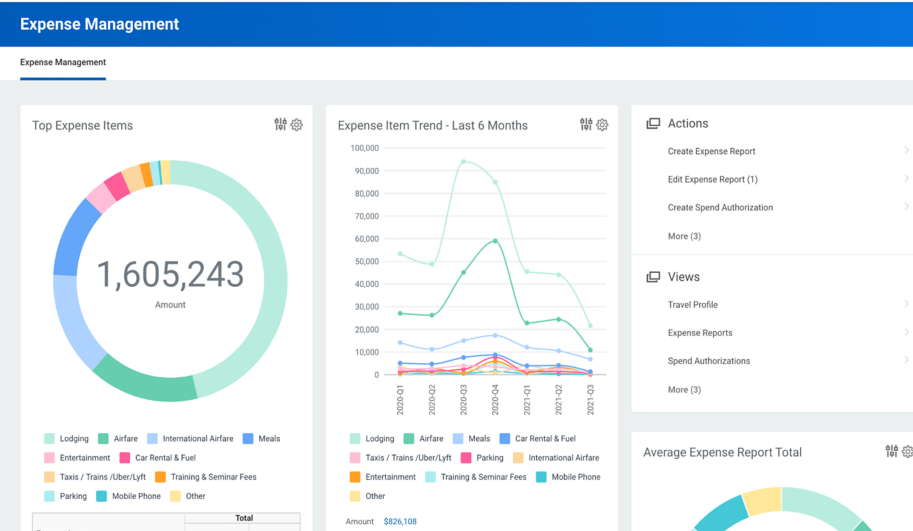Open Create Expense Report action
This screenshot has width=913, height=531.
(x=712, y=151)
